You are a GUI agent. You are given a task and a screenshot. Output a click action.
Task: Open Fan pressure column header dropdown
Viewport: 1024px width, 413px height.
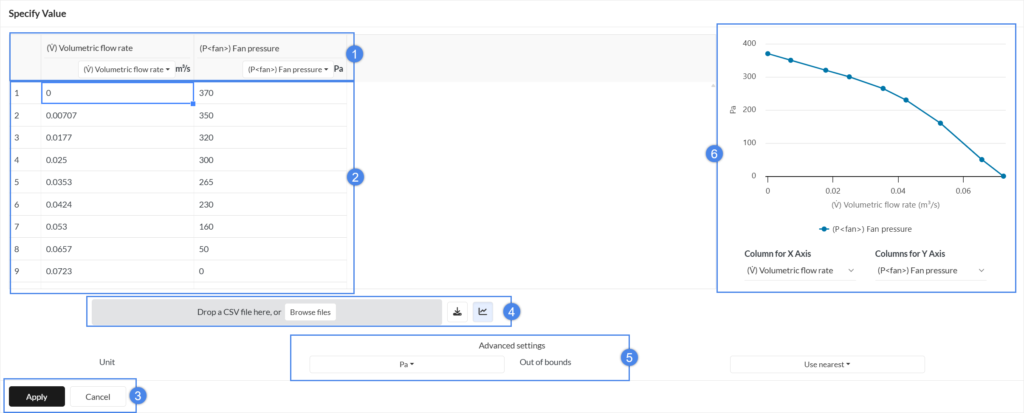[x=288, y=69]
